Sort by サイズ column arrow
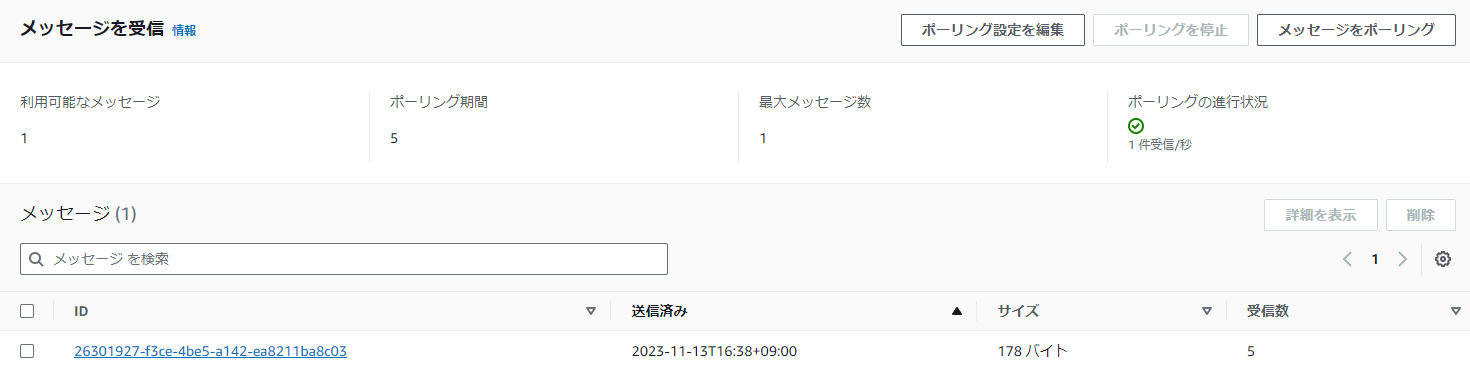 1207,311
